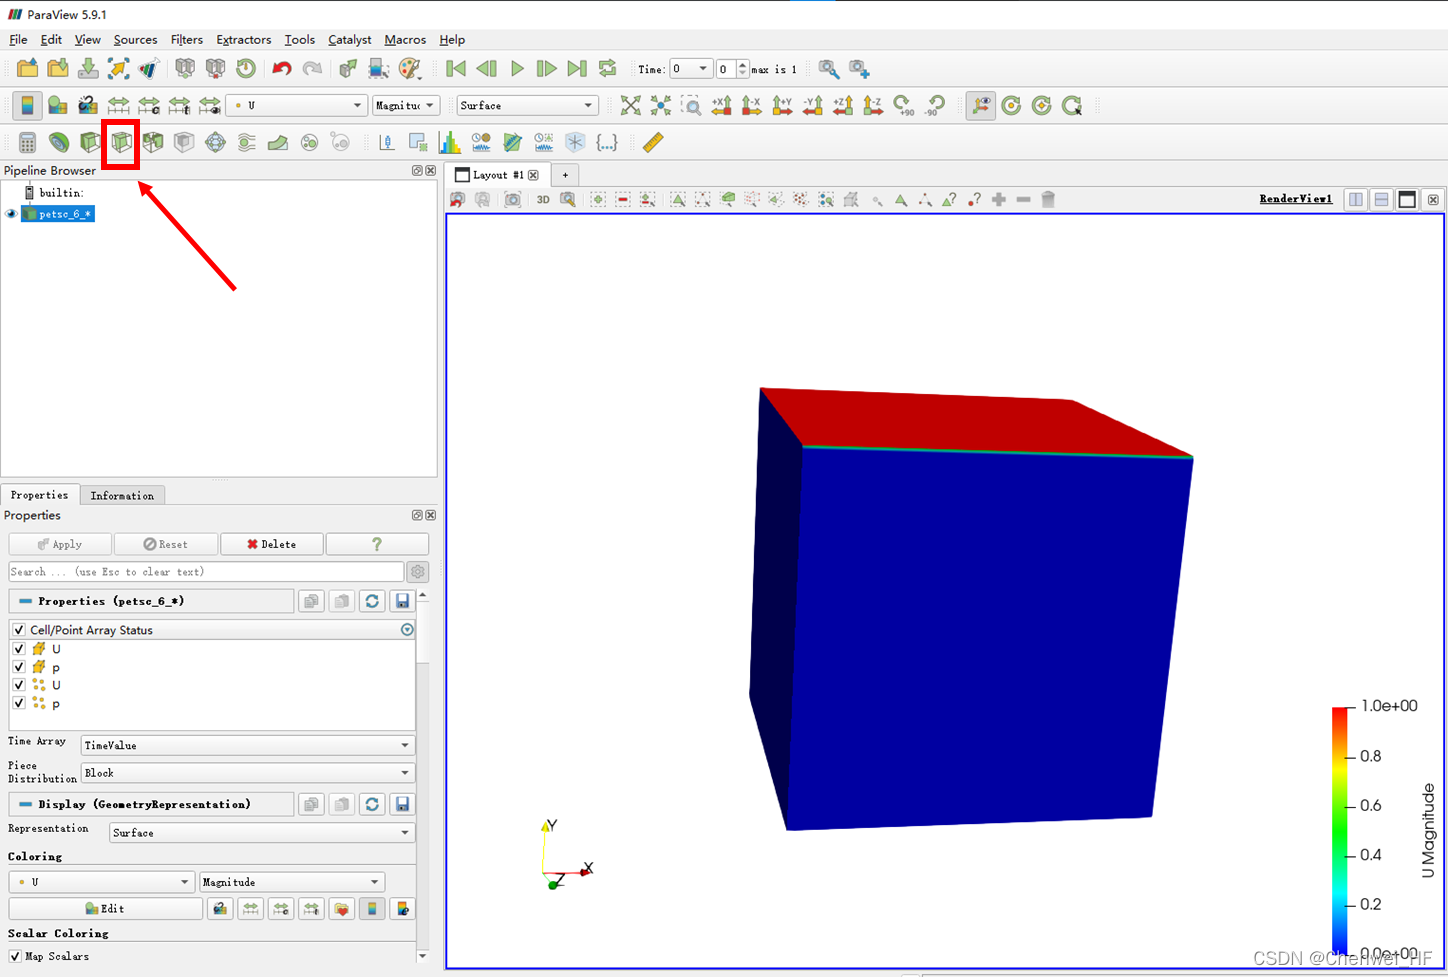Image resolution: width=1448 pixels, height=977 pixels.
Task: Uncheck the Map Scalars checkbox
Action: 15,957
